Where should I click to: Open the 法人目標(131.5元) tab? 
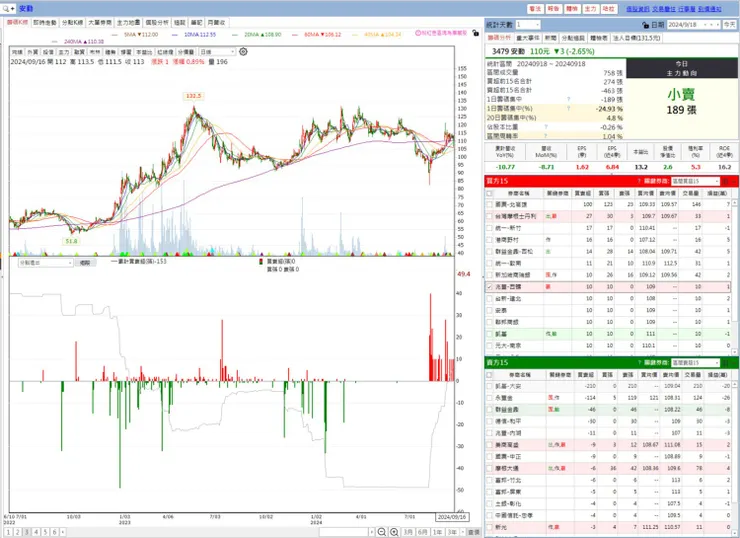tap(636, 38)
